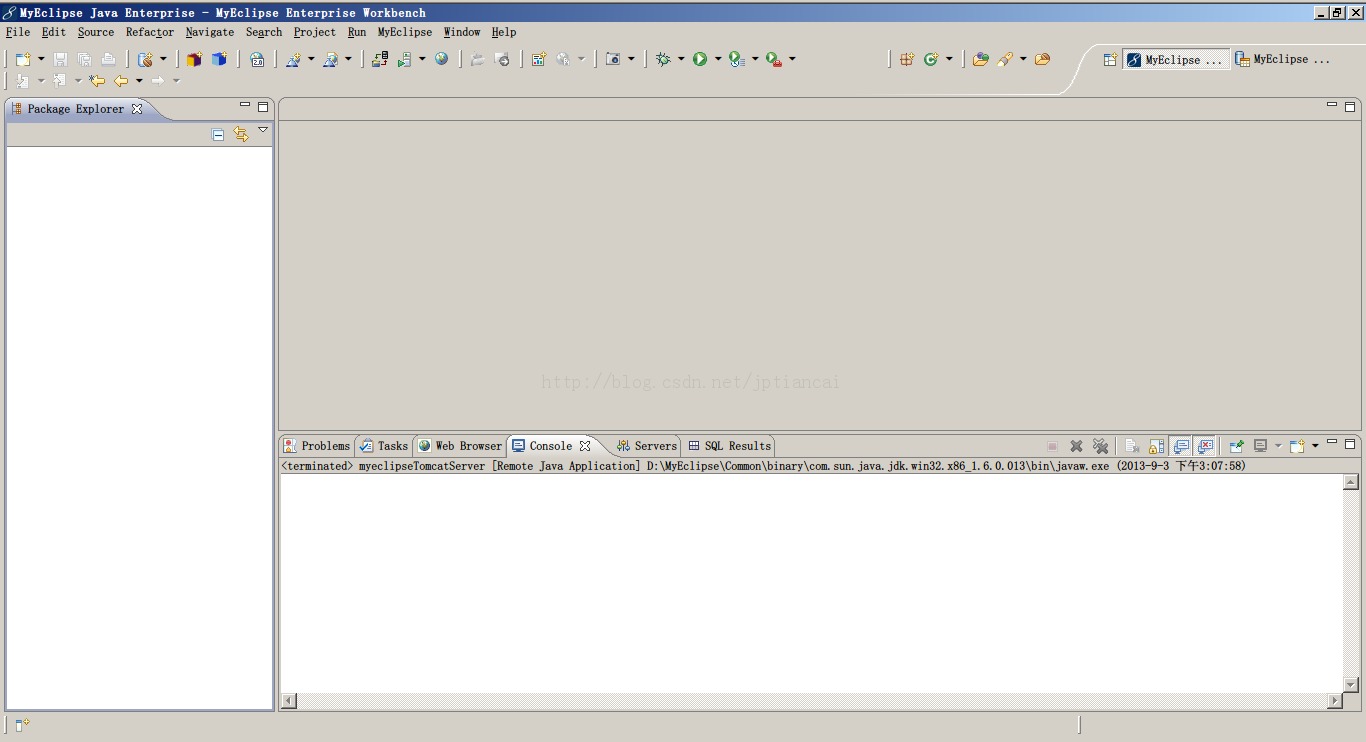1366x742 pixels.
Task: Click the Back navigation arrow icon
Action: [121, 81]
